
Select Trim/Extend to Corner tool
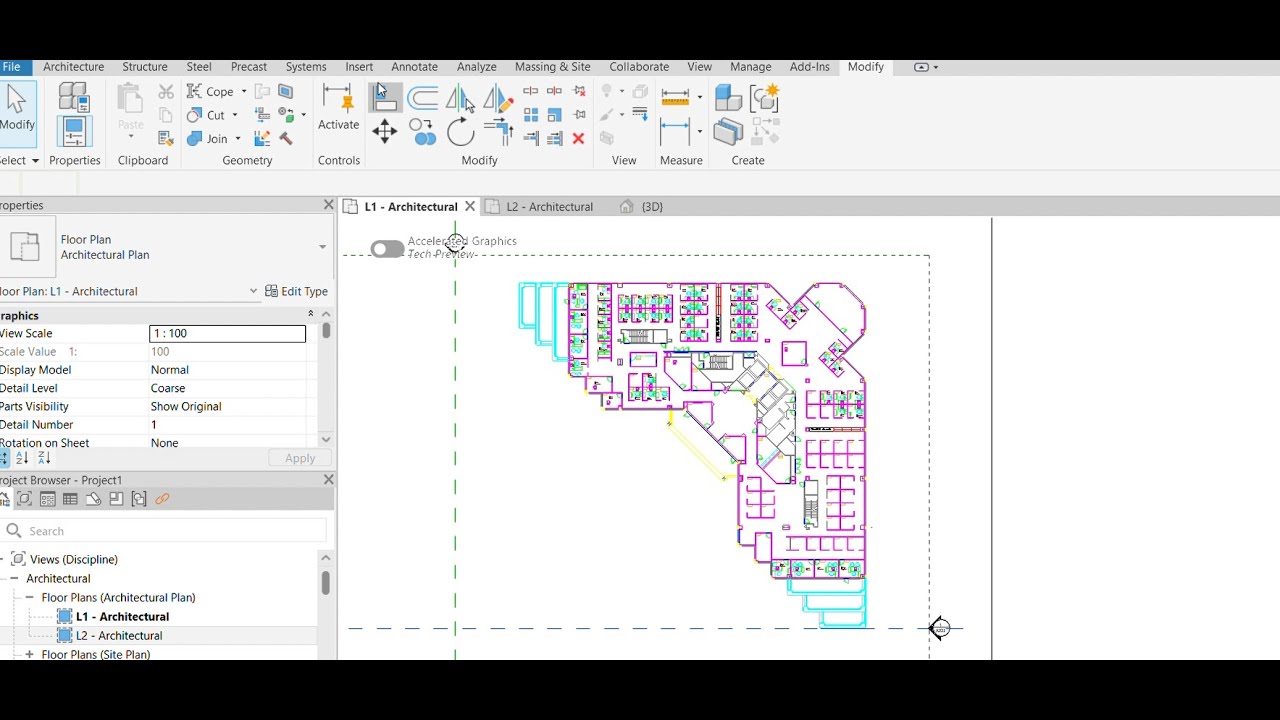pyautogui.click(x=497, y=132)
